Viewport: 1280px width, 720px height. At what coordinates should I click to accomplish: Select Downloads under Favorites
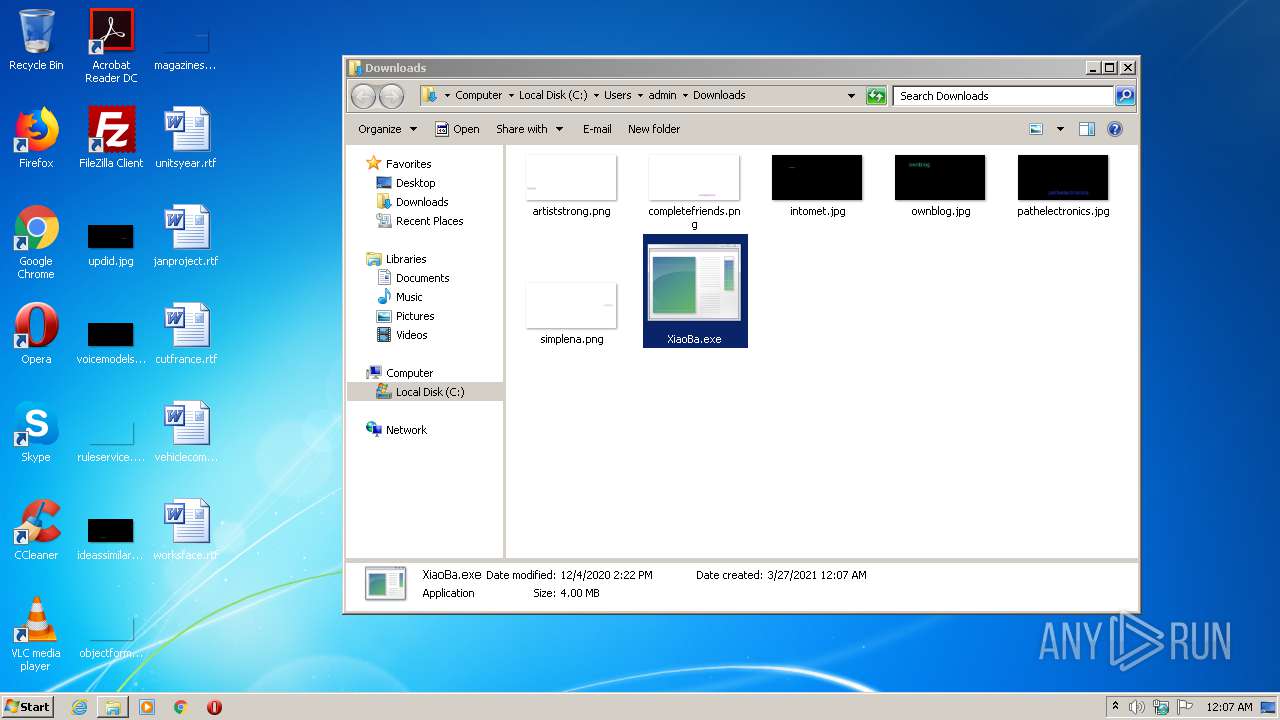(412, 202)
